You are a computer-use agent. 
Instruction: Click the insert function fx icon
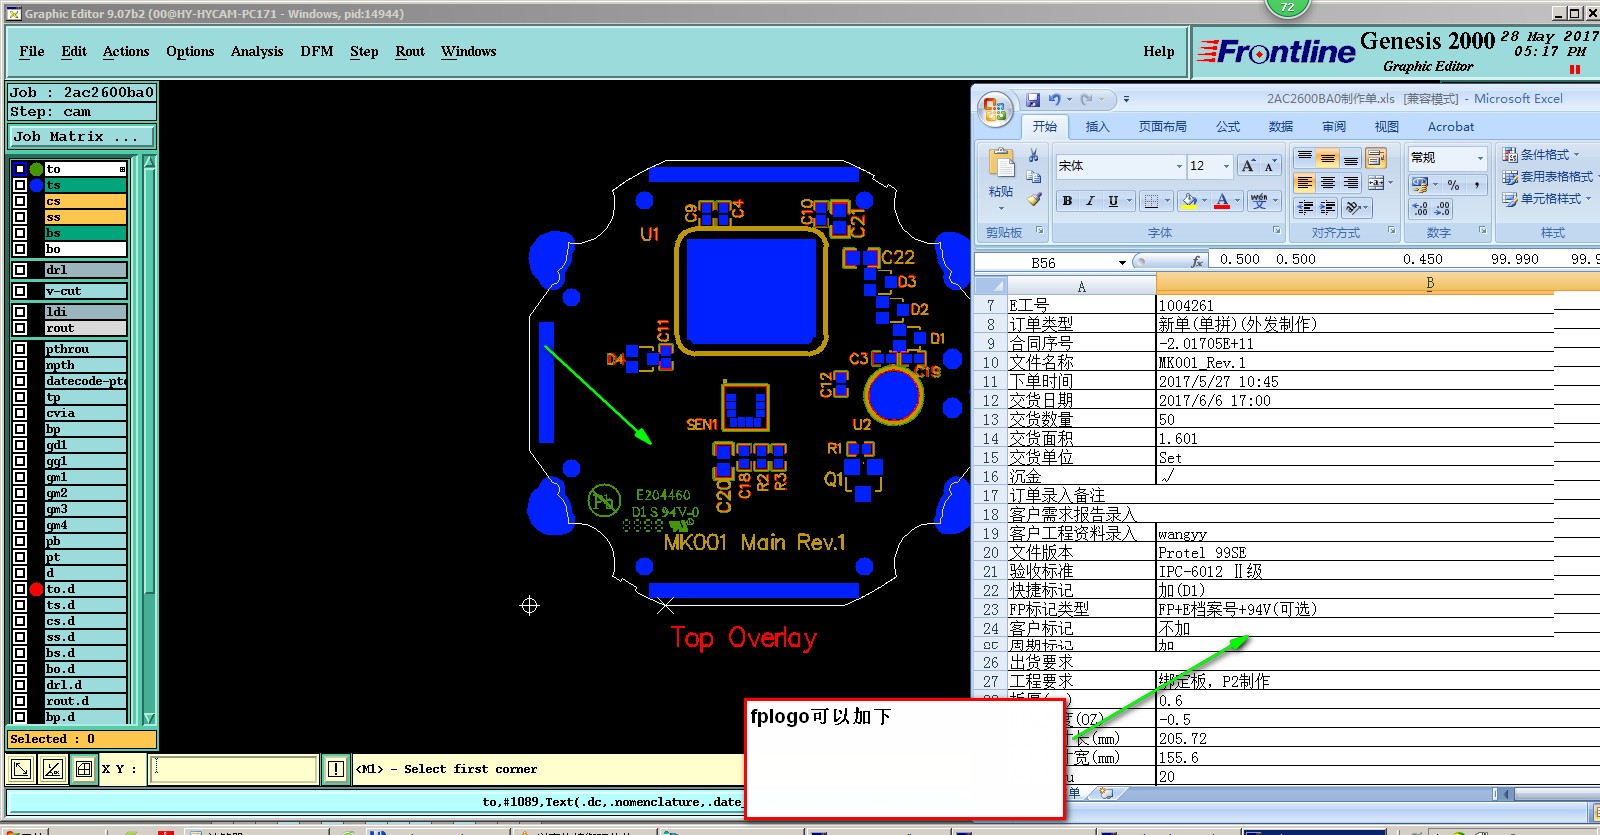(1197, 261)
